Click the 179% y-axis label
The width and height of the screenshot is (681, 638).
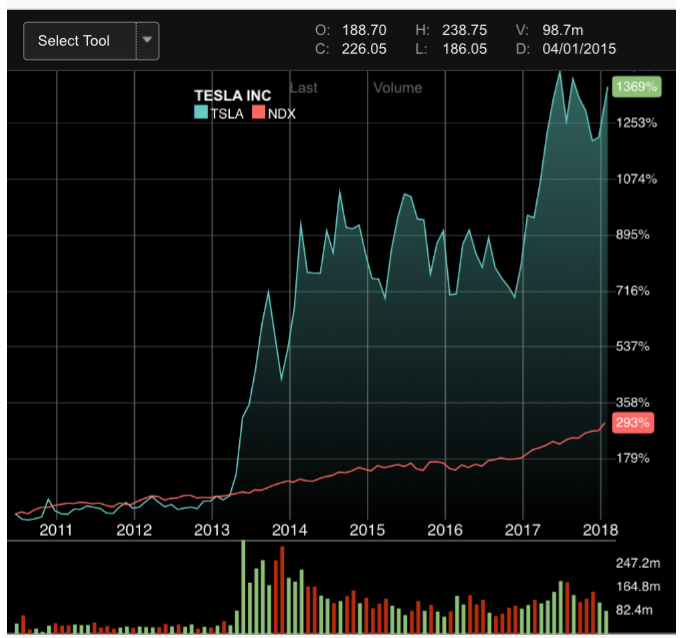tap(633, 458)
